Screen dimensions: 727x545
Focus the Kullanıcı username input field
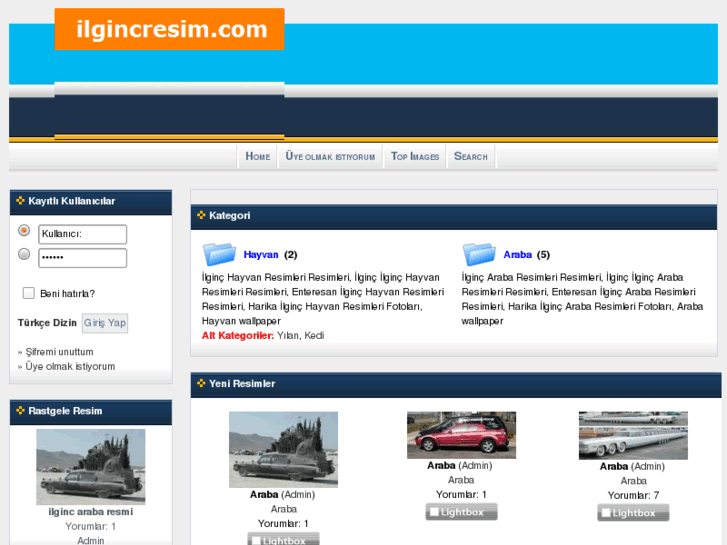[x=83, y=234]
